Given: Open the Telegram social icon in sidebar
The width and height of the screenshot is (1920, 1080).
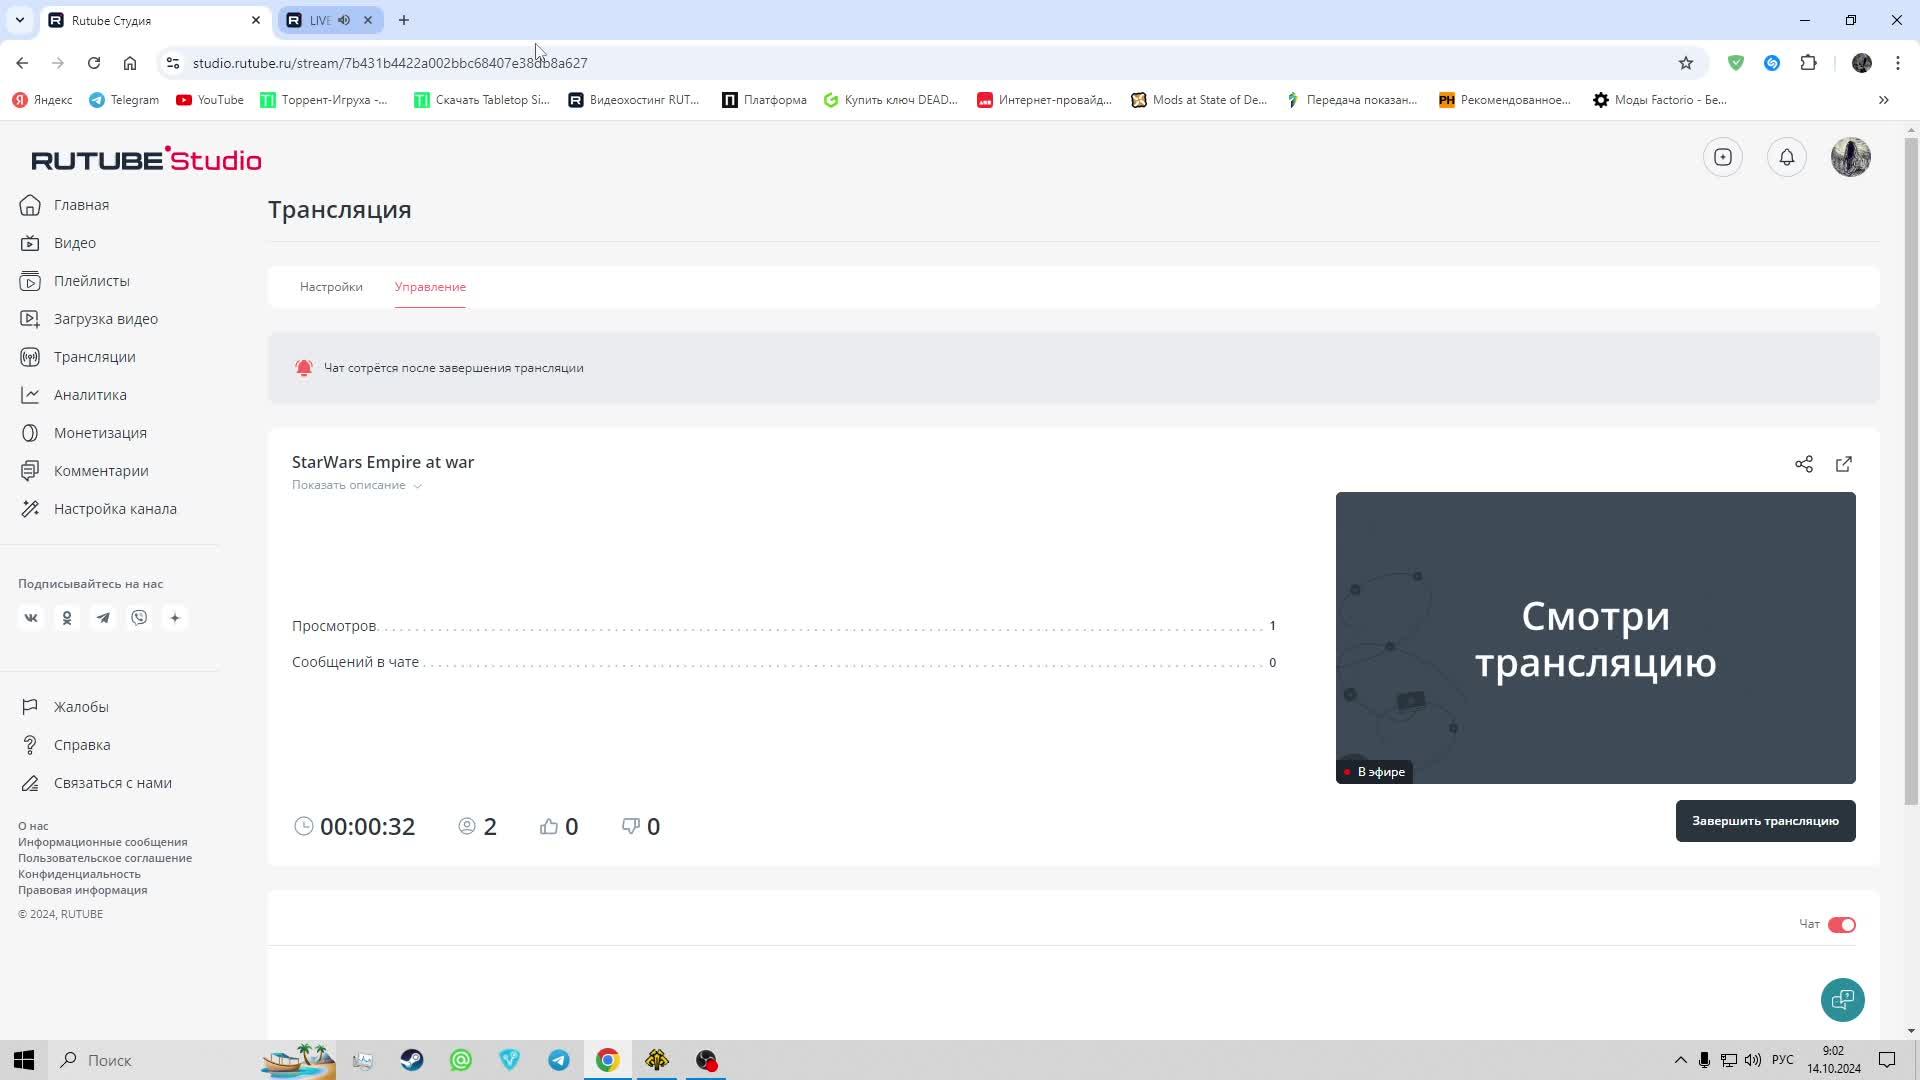Looking at the screenshot, I should click(103, 618).
